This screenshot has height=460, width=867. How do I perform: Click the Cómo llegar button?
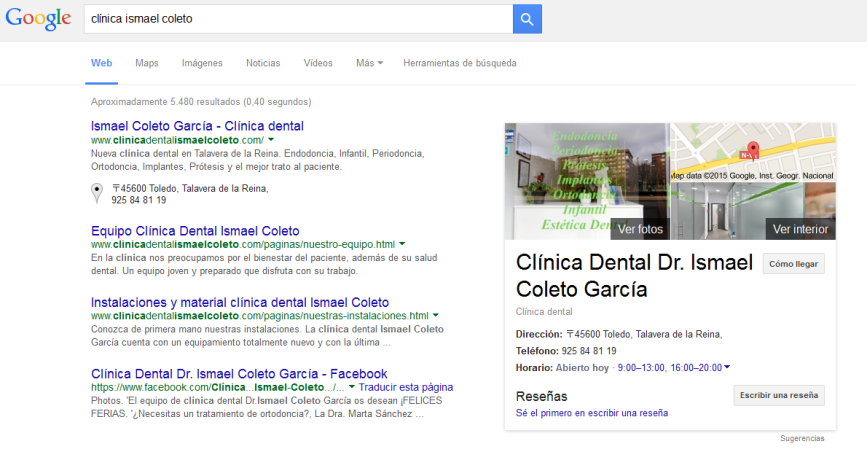point(793,264)
